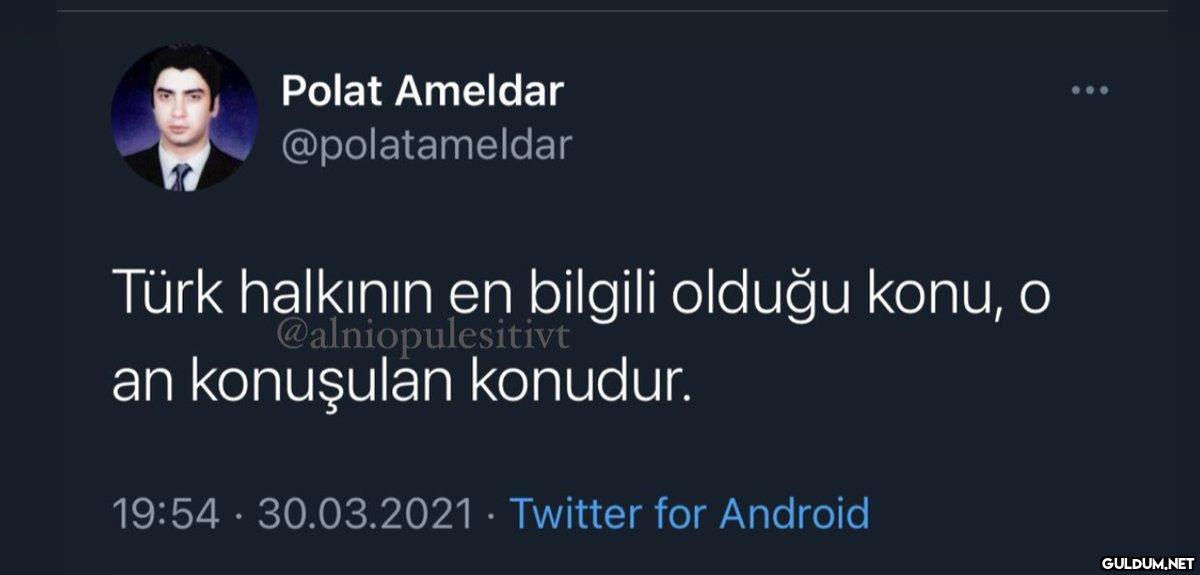Open the three-dot more options menu
Image resolution: width=1200 pixels, height=575 pixels.
point(1089,90)
